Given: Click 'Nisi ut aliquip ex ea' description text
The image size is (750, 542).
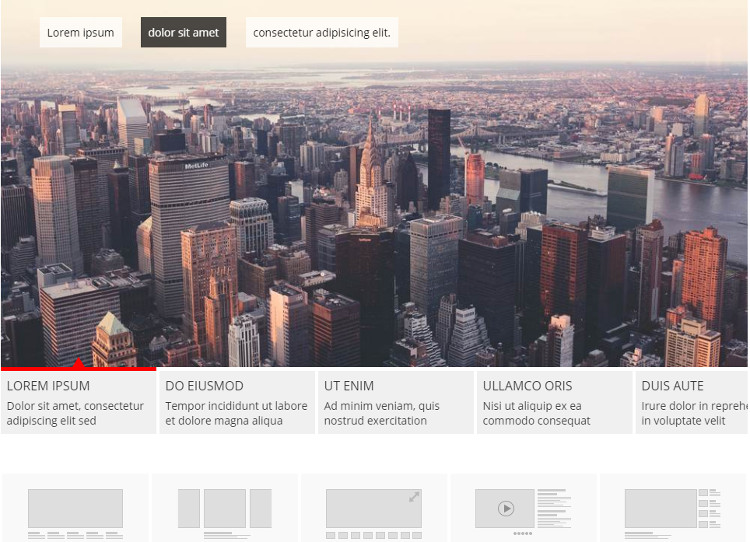Looking at the screenshot, I should (x=532, y=406).
